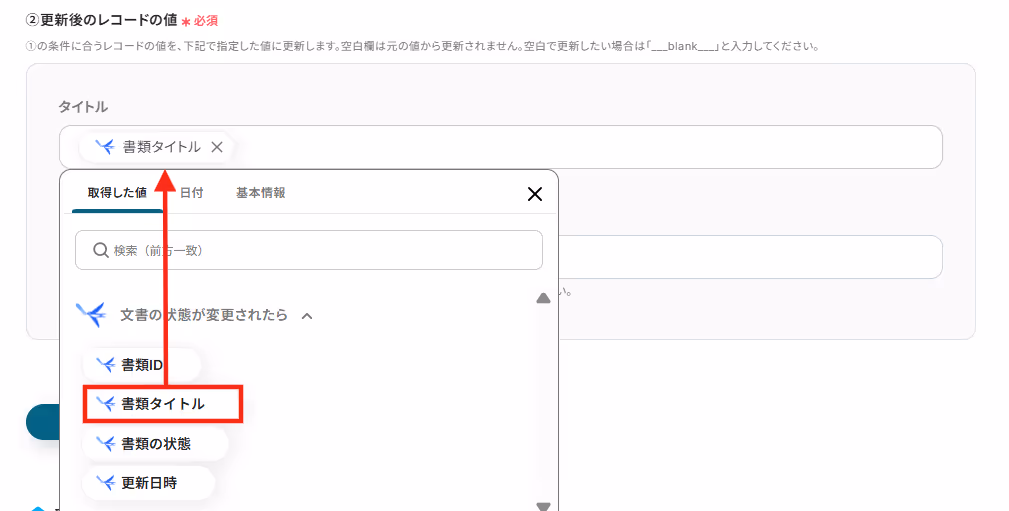Click the search magnifier icon
Image resolution: width=1009 pixels, height=511 pixels.
[100, 250]
